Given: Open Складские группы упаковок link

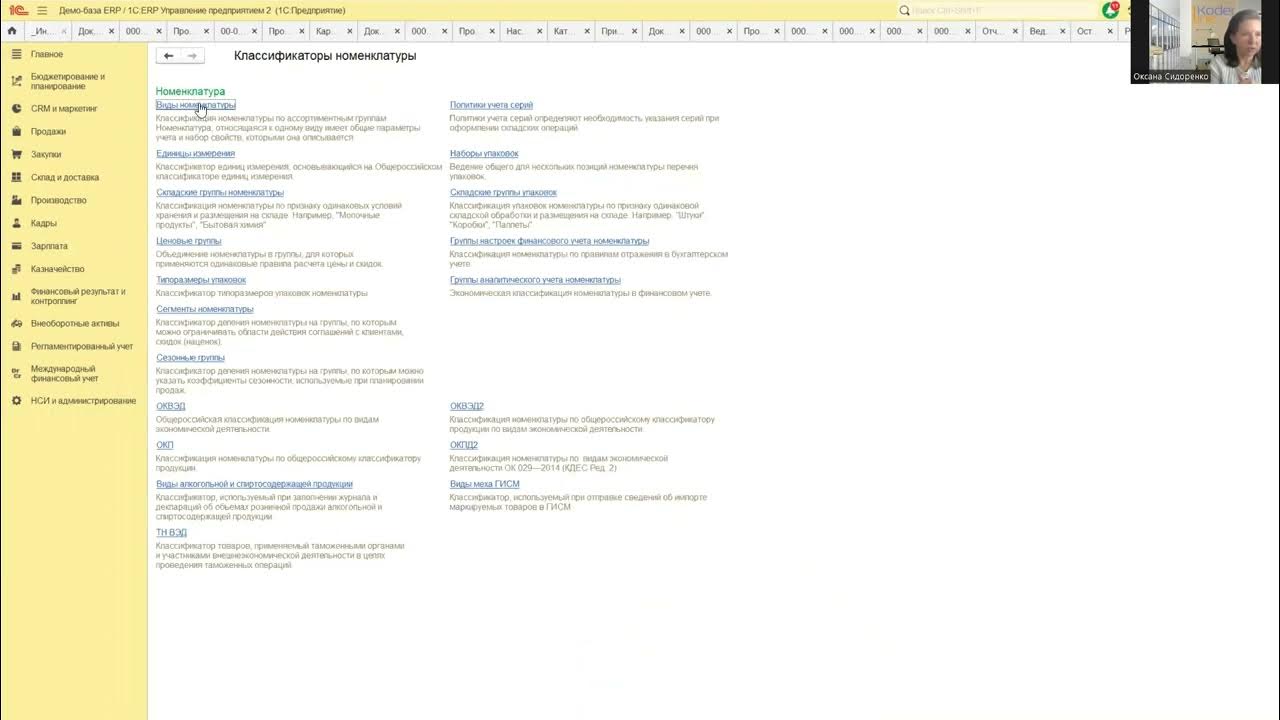Looking at the screenshot, I should (503, 192).
